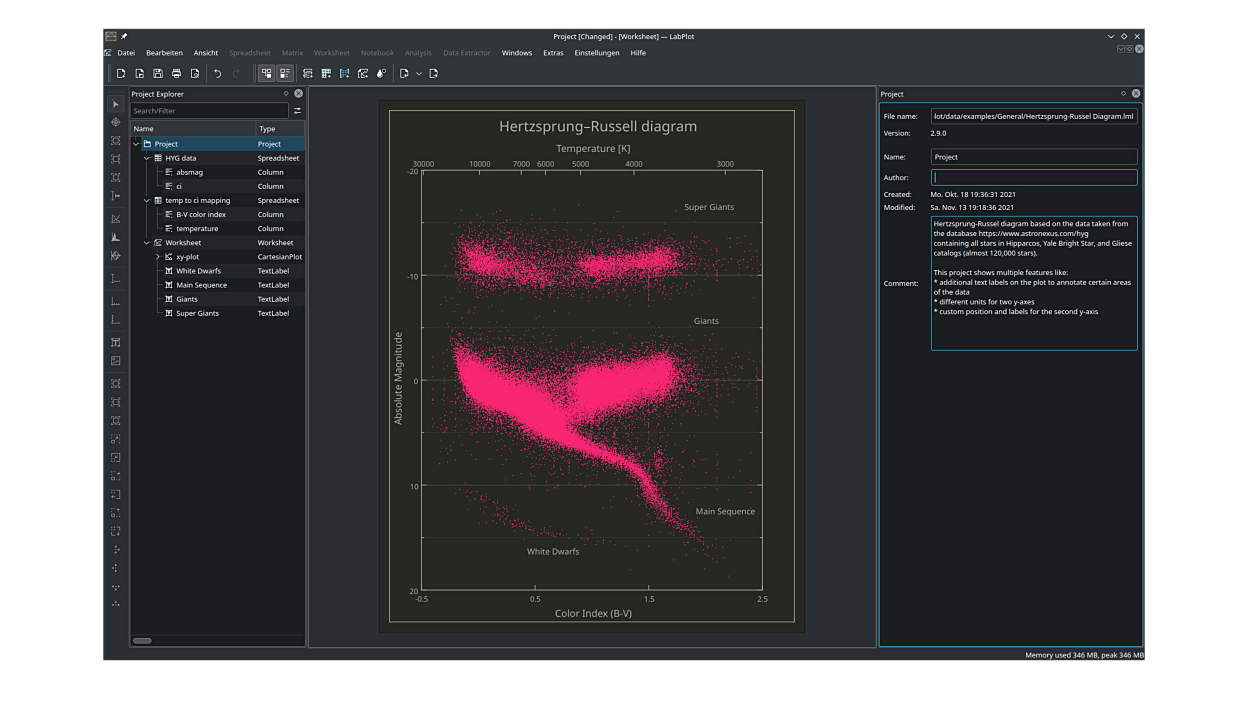Click the water-drop theme icon in toolbar

(381, 74)
